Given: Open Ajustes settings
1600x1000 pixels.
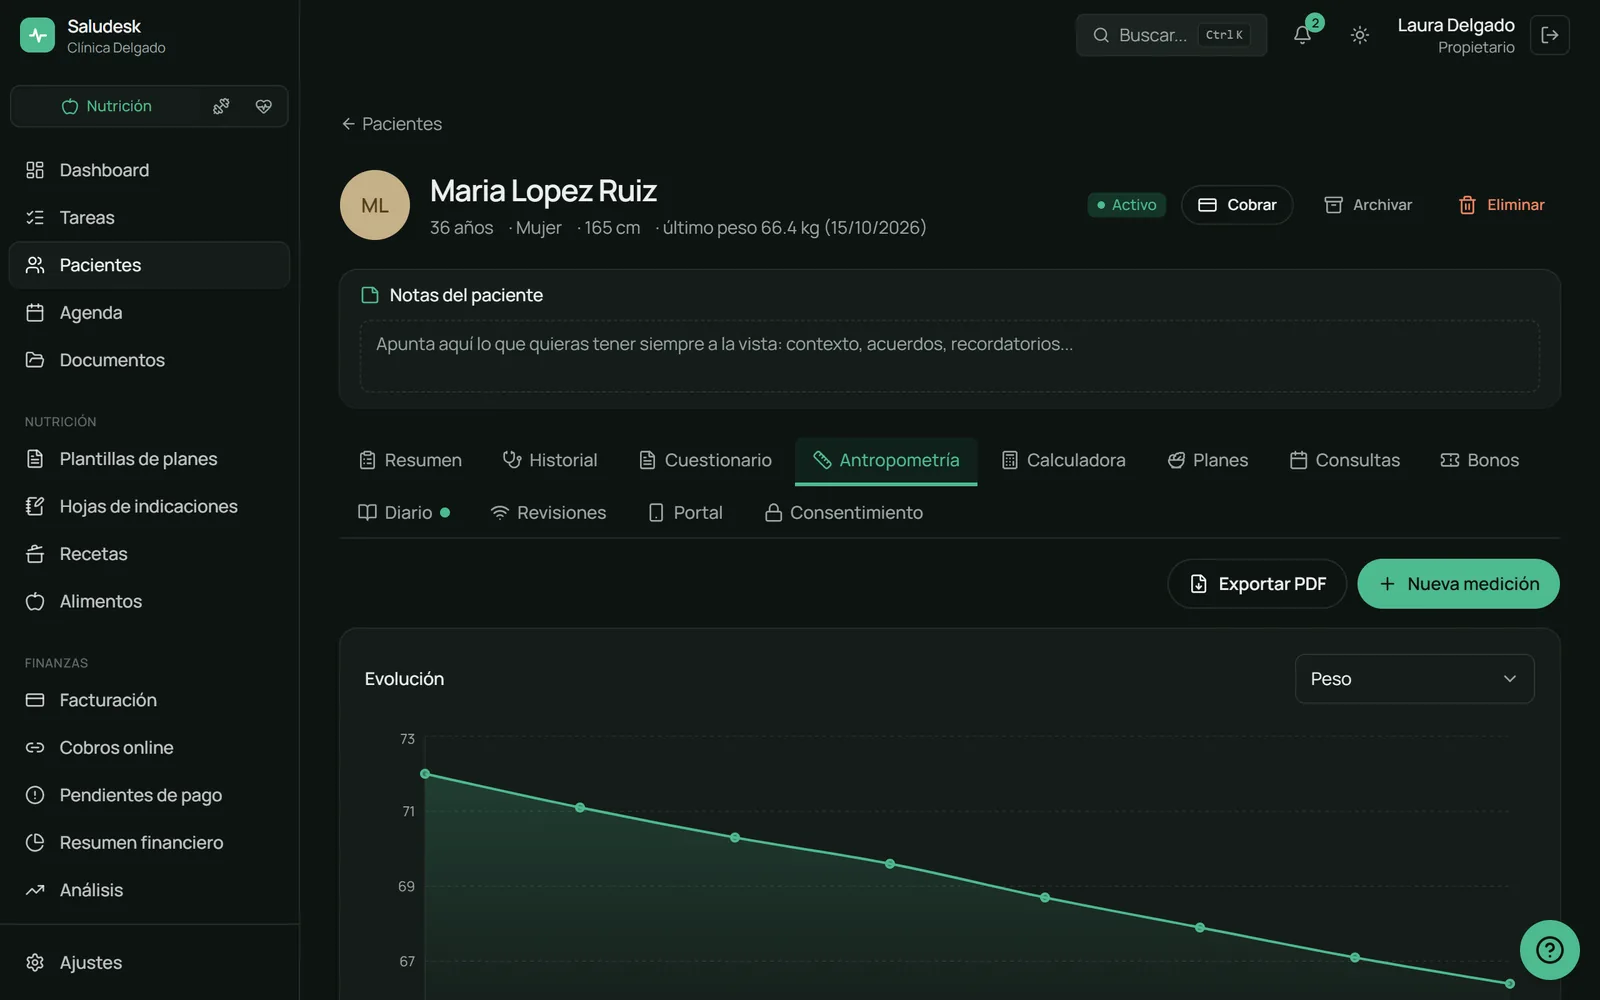Looking at the screenshot, I should tap(149, 962).
